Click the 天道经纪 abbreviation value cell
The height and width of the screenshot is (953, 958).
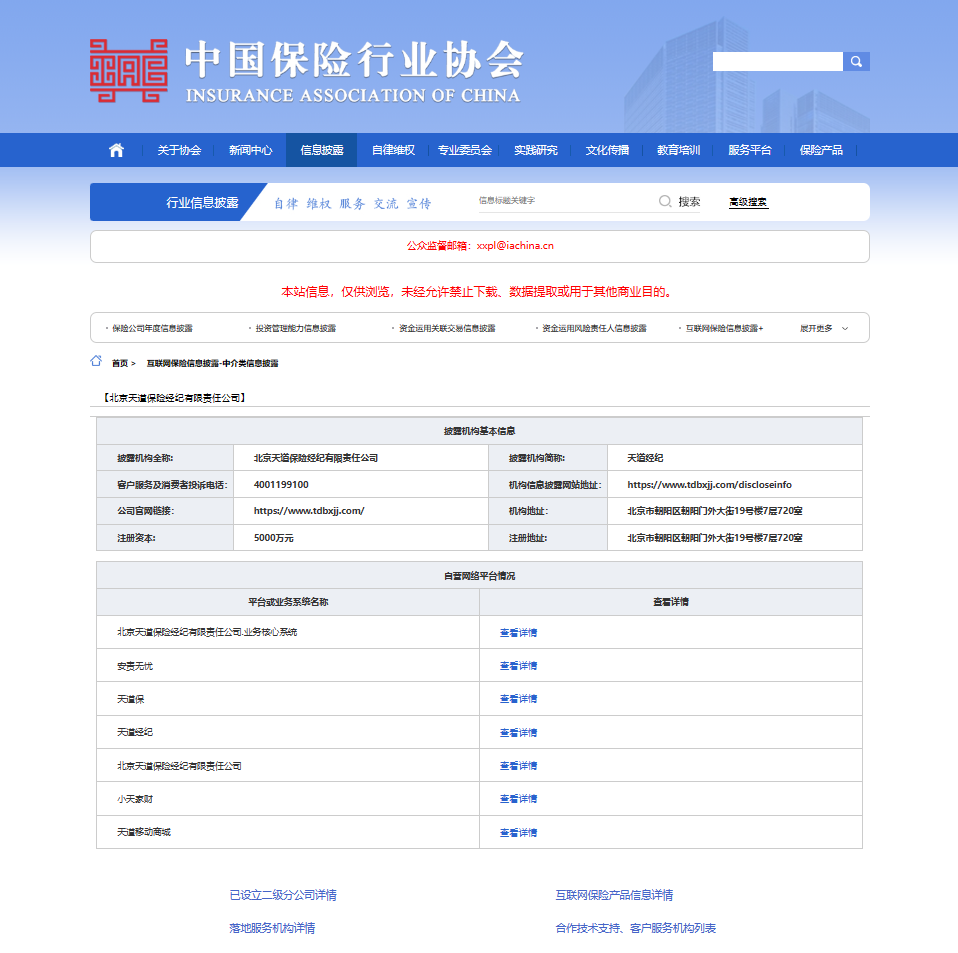pyautogui.click(x=734, y=458)
